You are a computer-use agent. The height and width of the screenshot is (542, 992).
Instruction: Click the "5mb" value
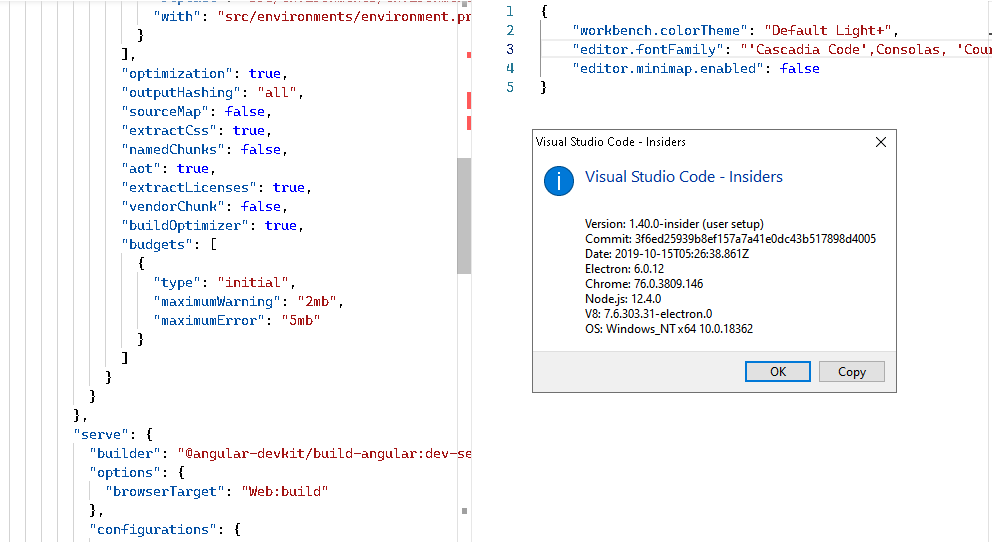click(x=301, y=320)
